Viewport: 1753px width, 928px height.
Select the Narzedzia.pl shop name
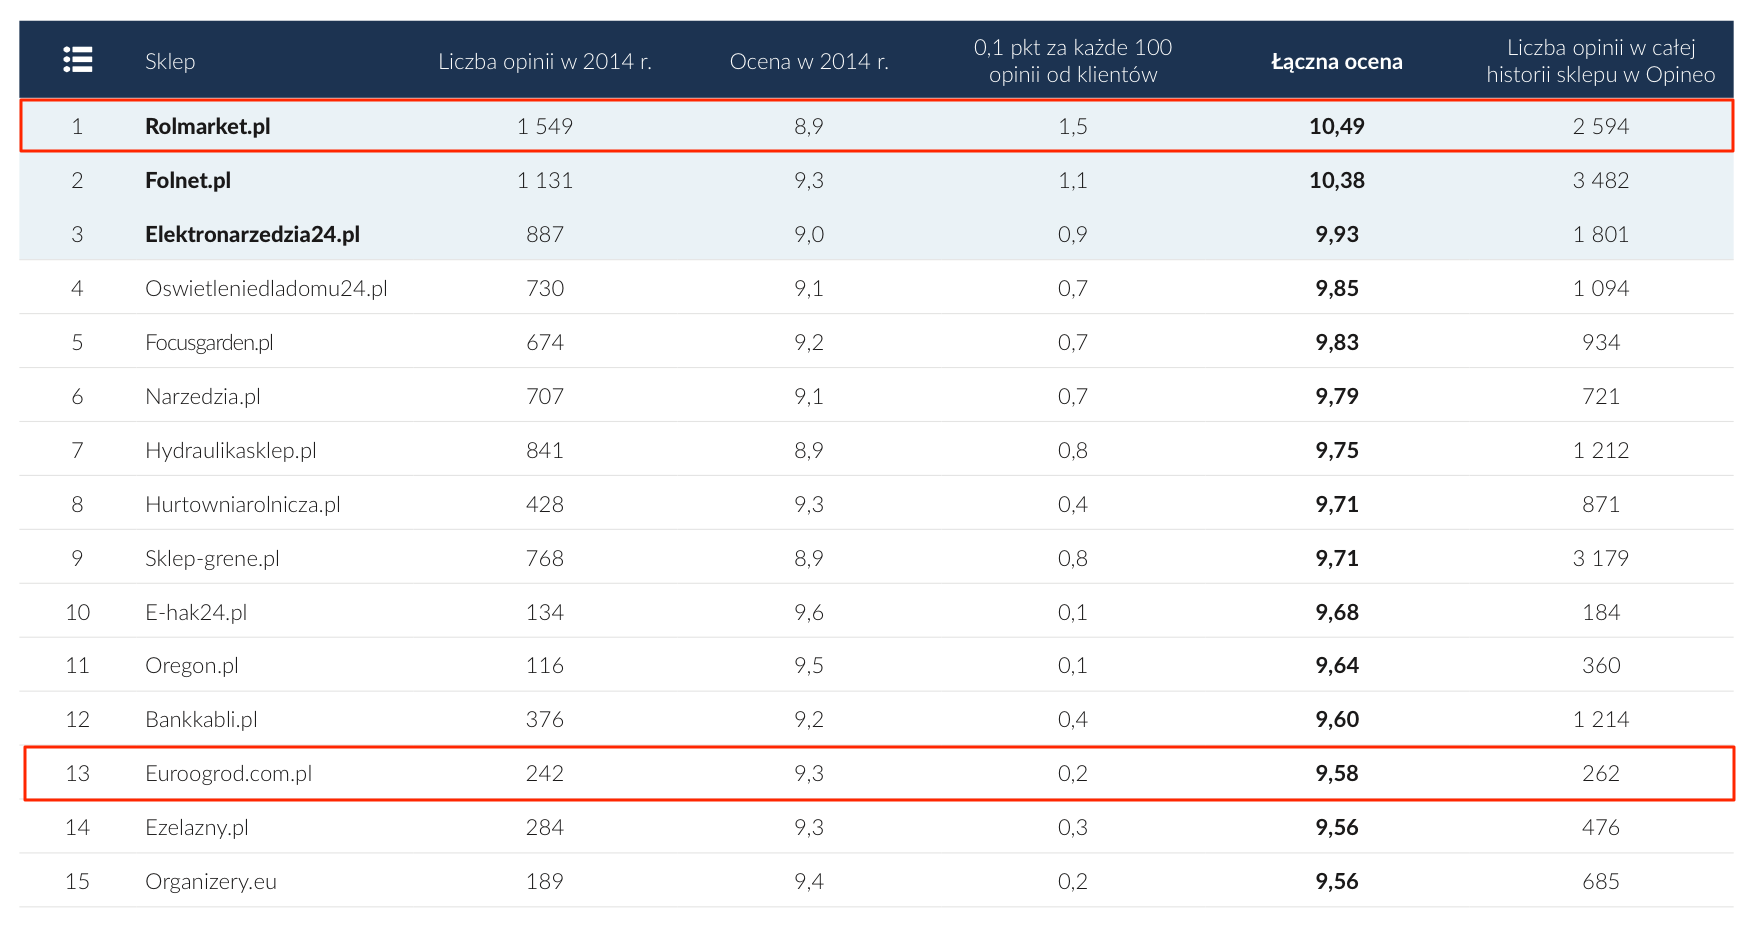click(203, 396)
